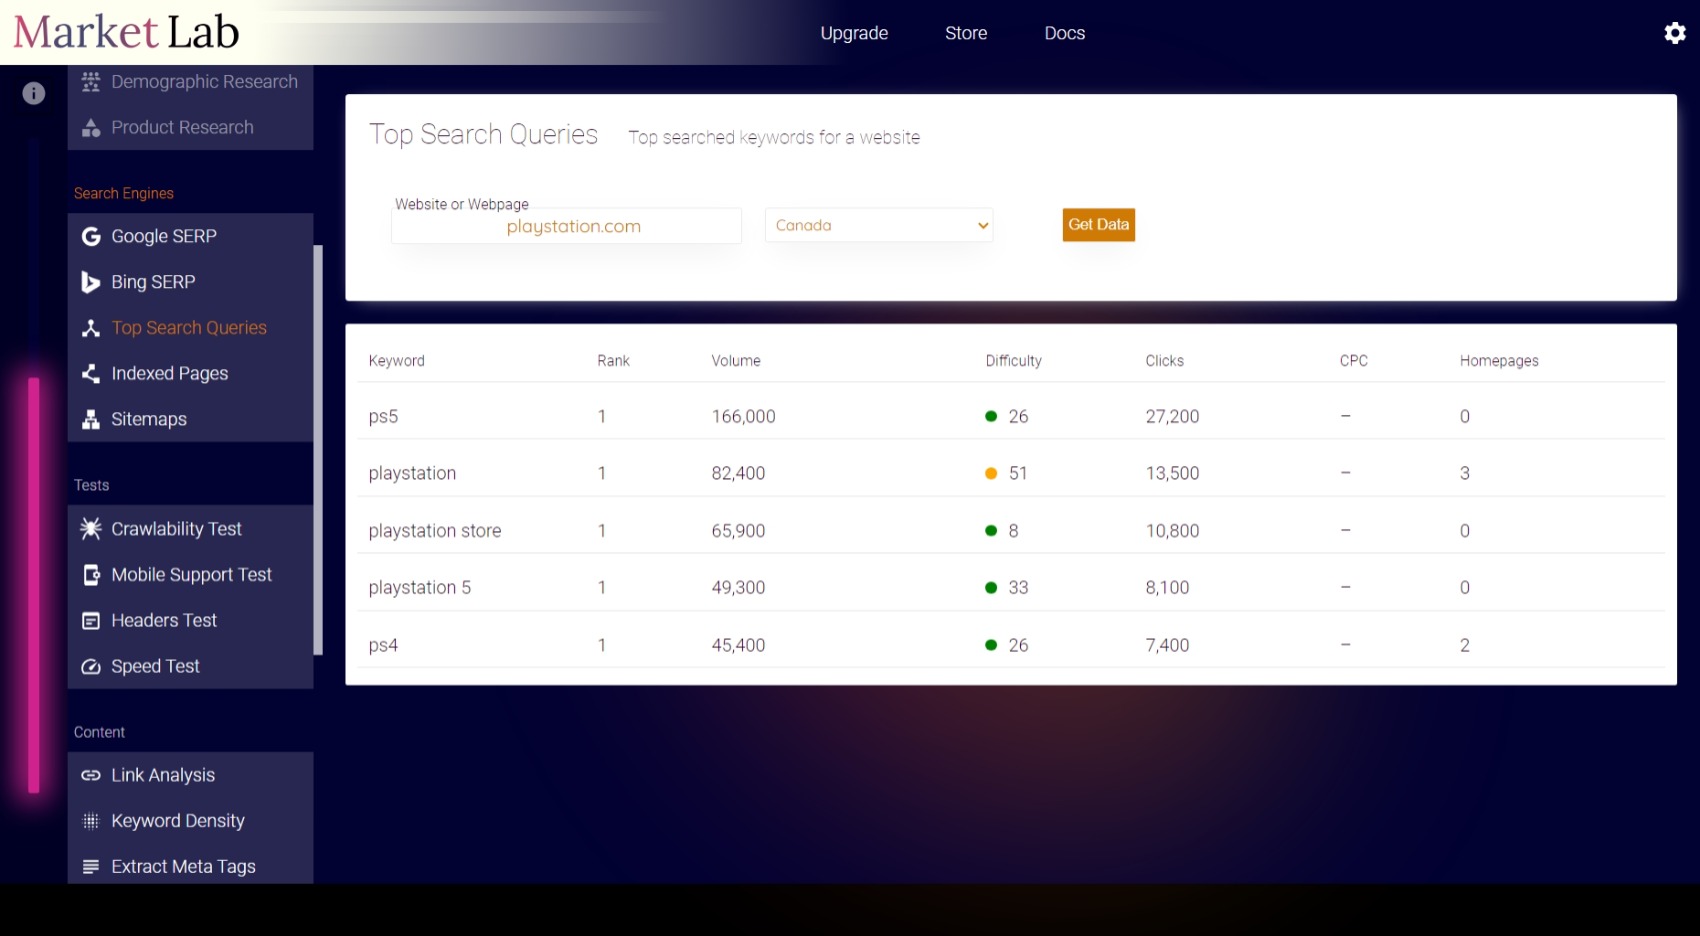Click volume value 65,900
This screenshot has height=936, width=1700.
click(738, 531)
